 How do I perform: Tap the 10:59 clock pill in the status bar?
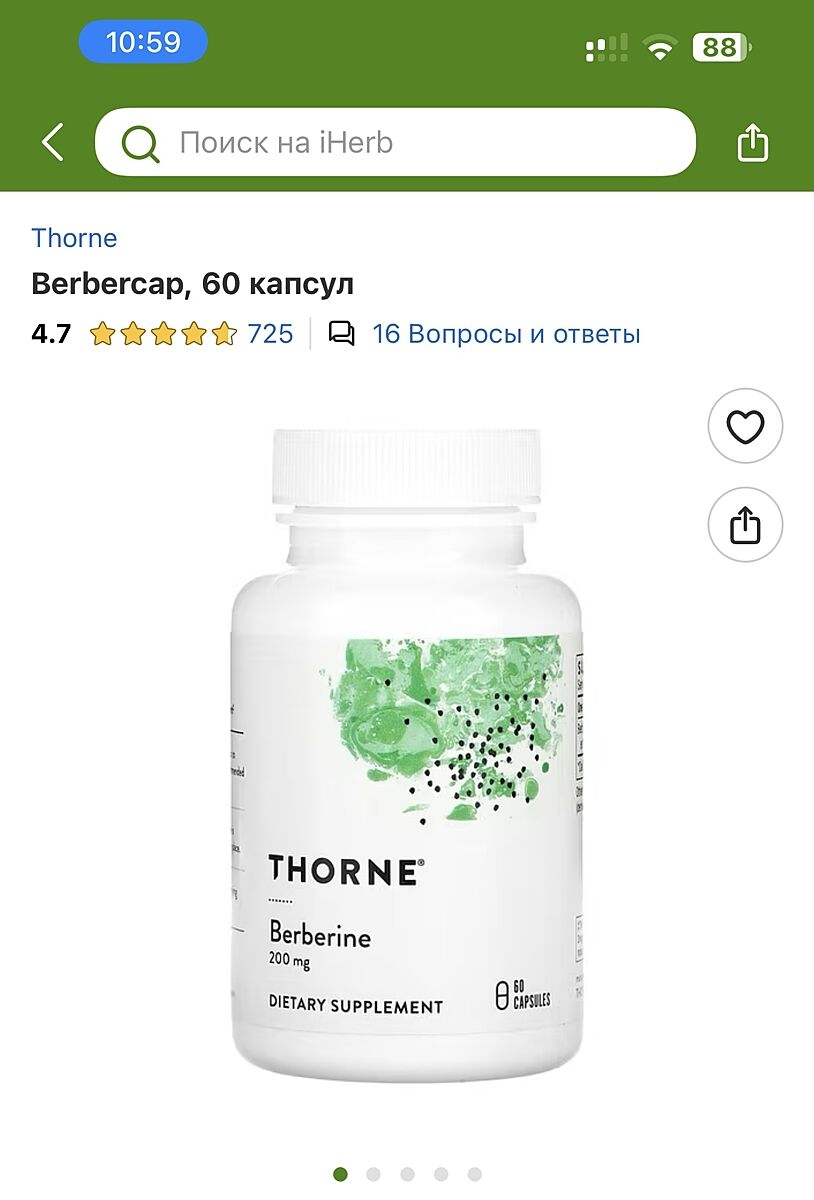(x=143, y=42)
